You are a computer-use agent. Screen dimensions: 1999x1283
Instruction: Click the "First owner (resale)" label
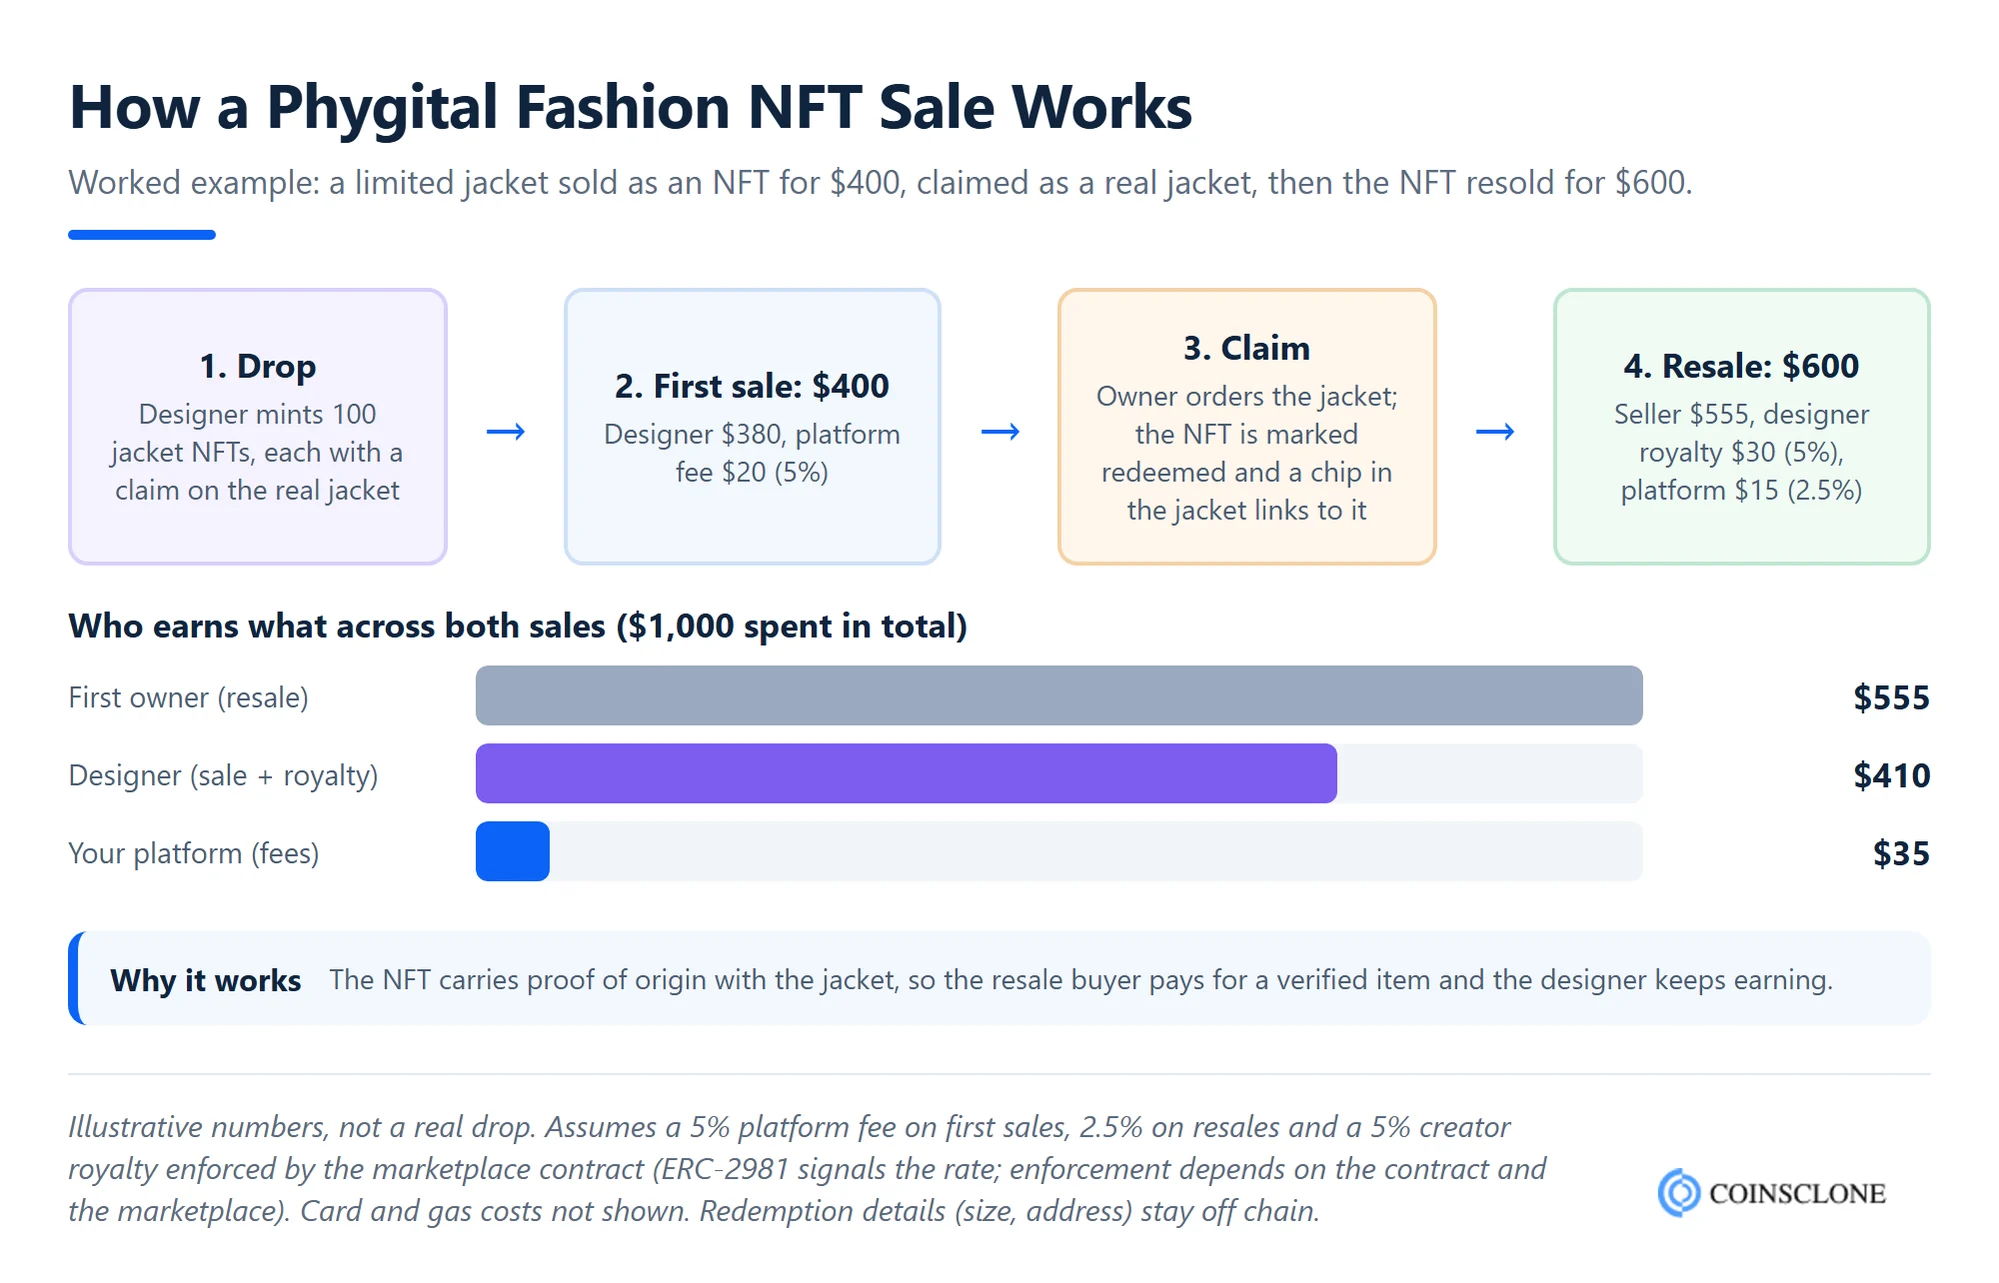click(188, 697)
